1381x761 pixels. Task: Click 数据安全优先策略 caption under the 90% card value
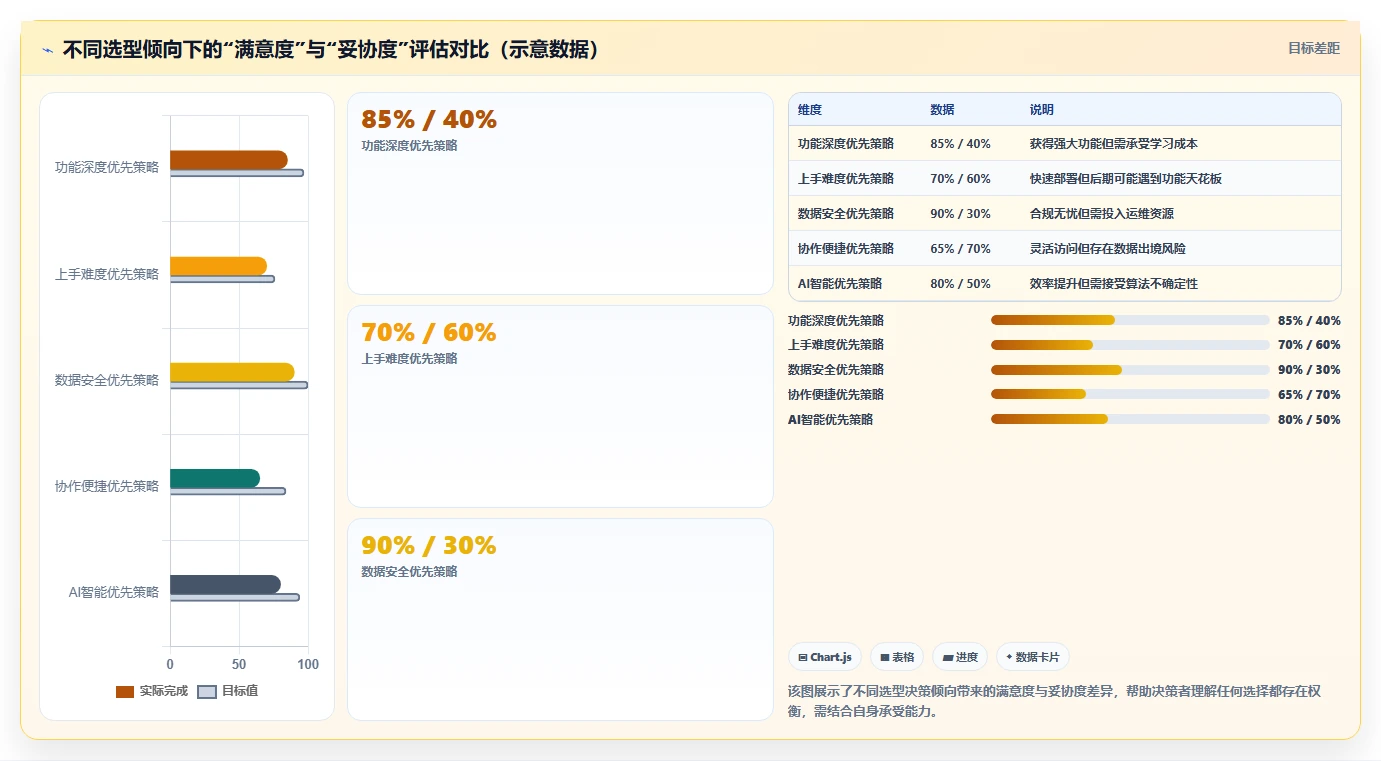pos(409,572)
